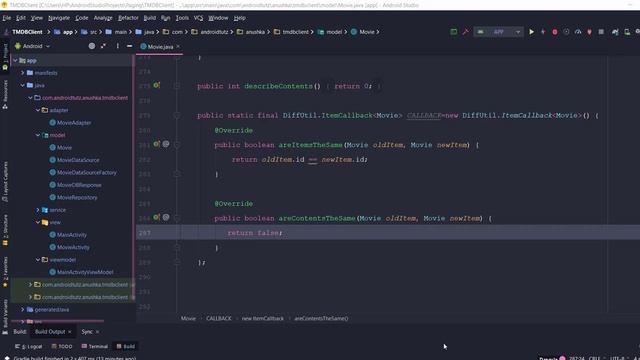Click the Build tool window button

click(126, 346)
